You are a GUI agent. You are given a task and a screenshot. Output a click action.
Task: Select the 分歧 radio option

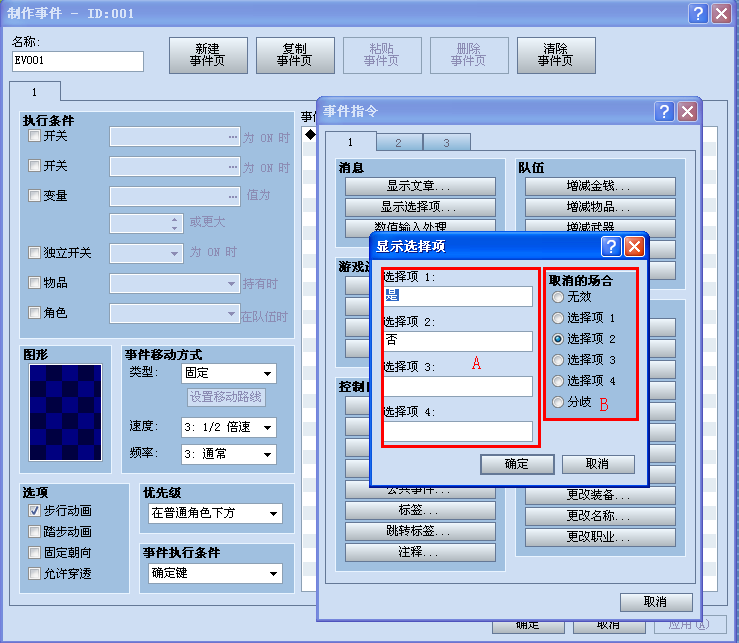pos(558,402)
